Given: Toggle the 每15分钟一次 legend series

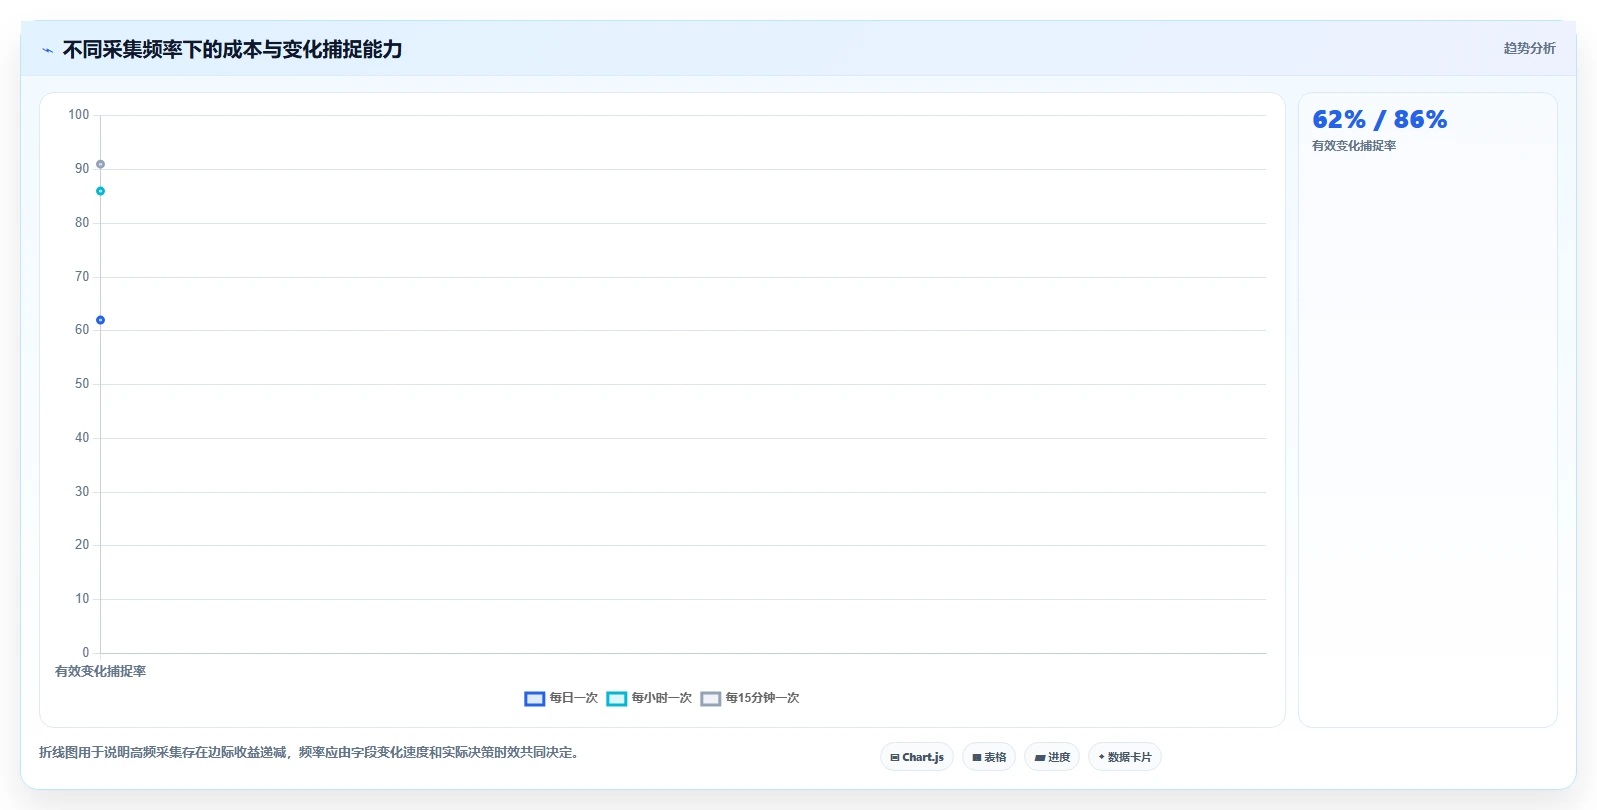Looking at the screenshot, I should 750,698.
